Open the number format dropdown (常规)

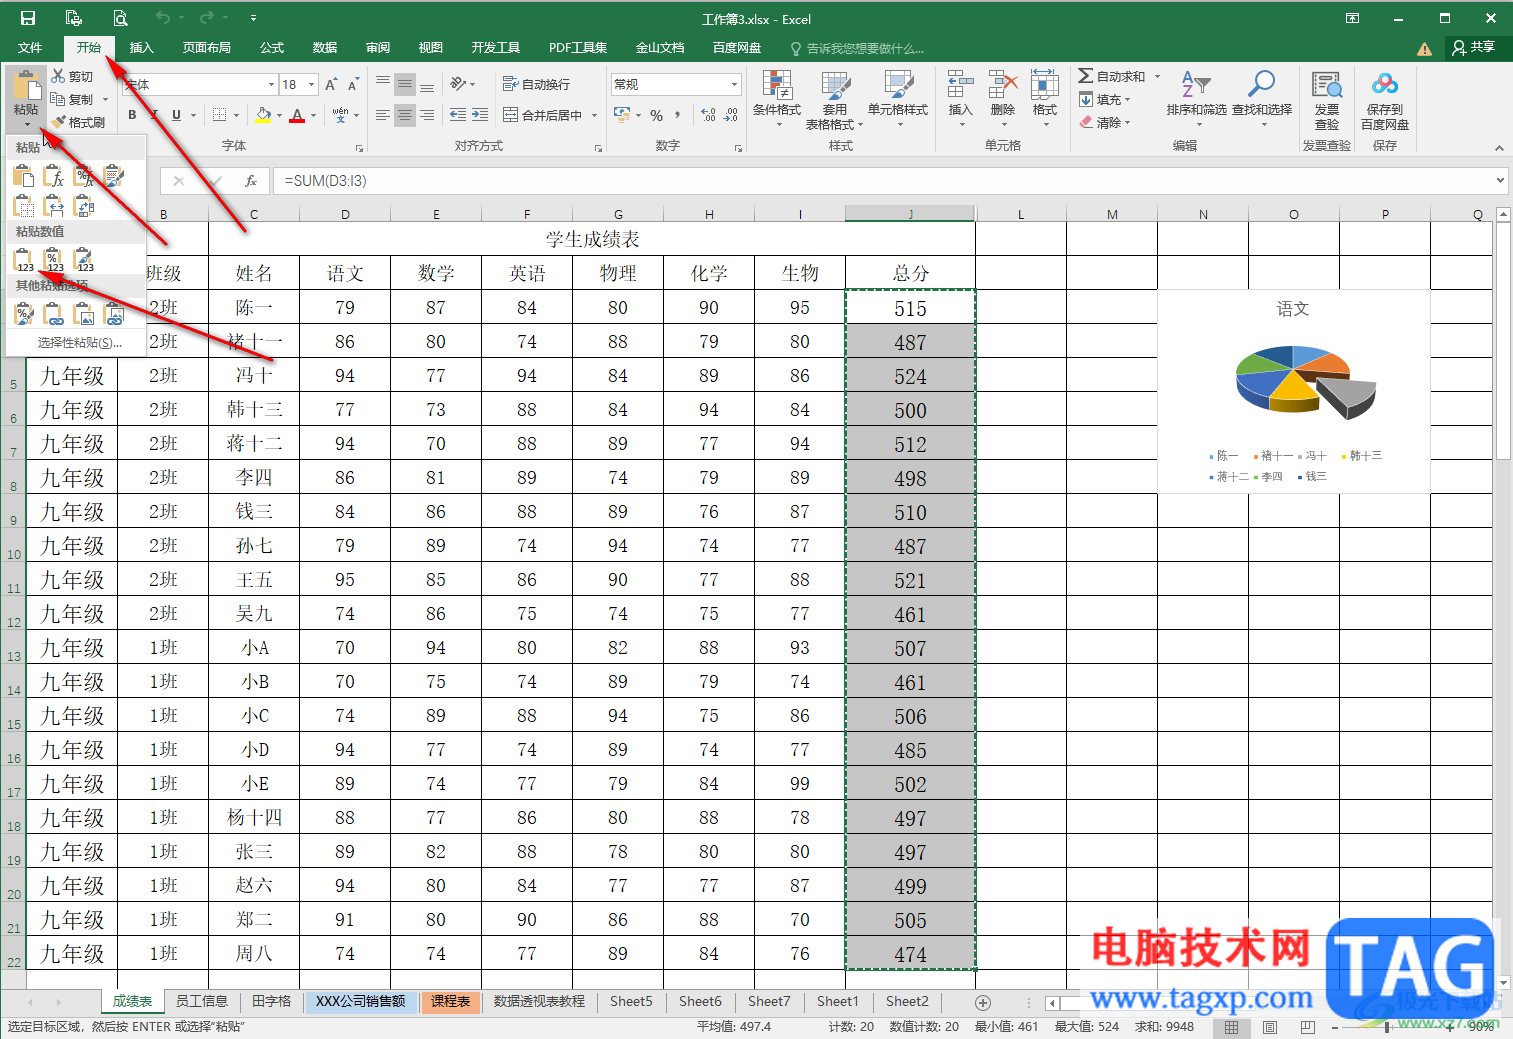pos(734,85)
